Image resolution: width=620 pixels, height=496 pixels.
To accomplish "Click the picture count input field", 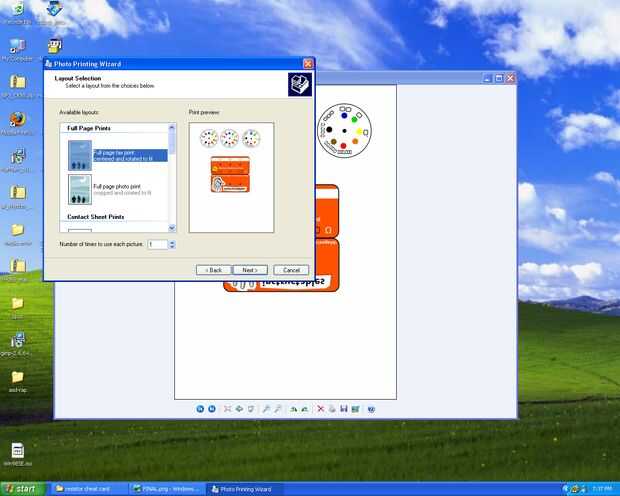I will 158,244.
